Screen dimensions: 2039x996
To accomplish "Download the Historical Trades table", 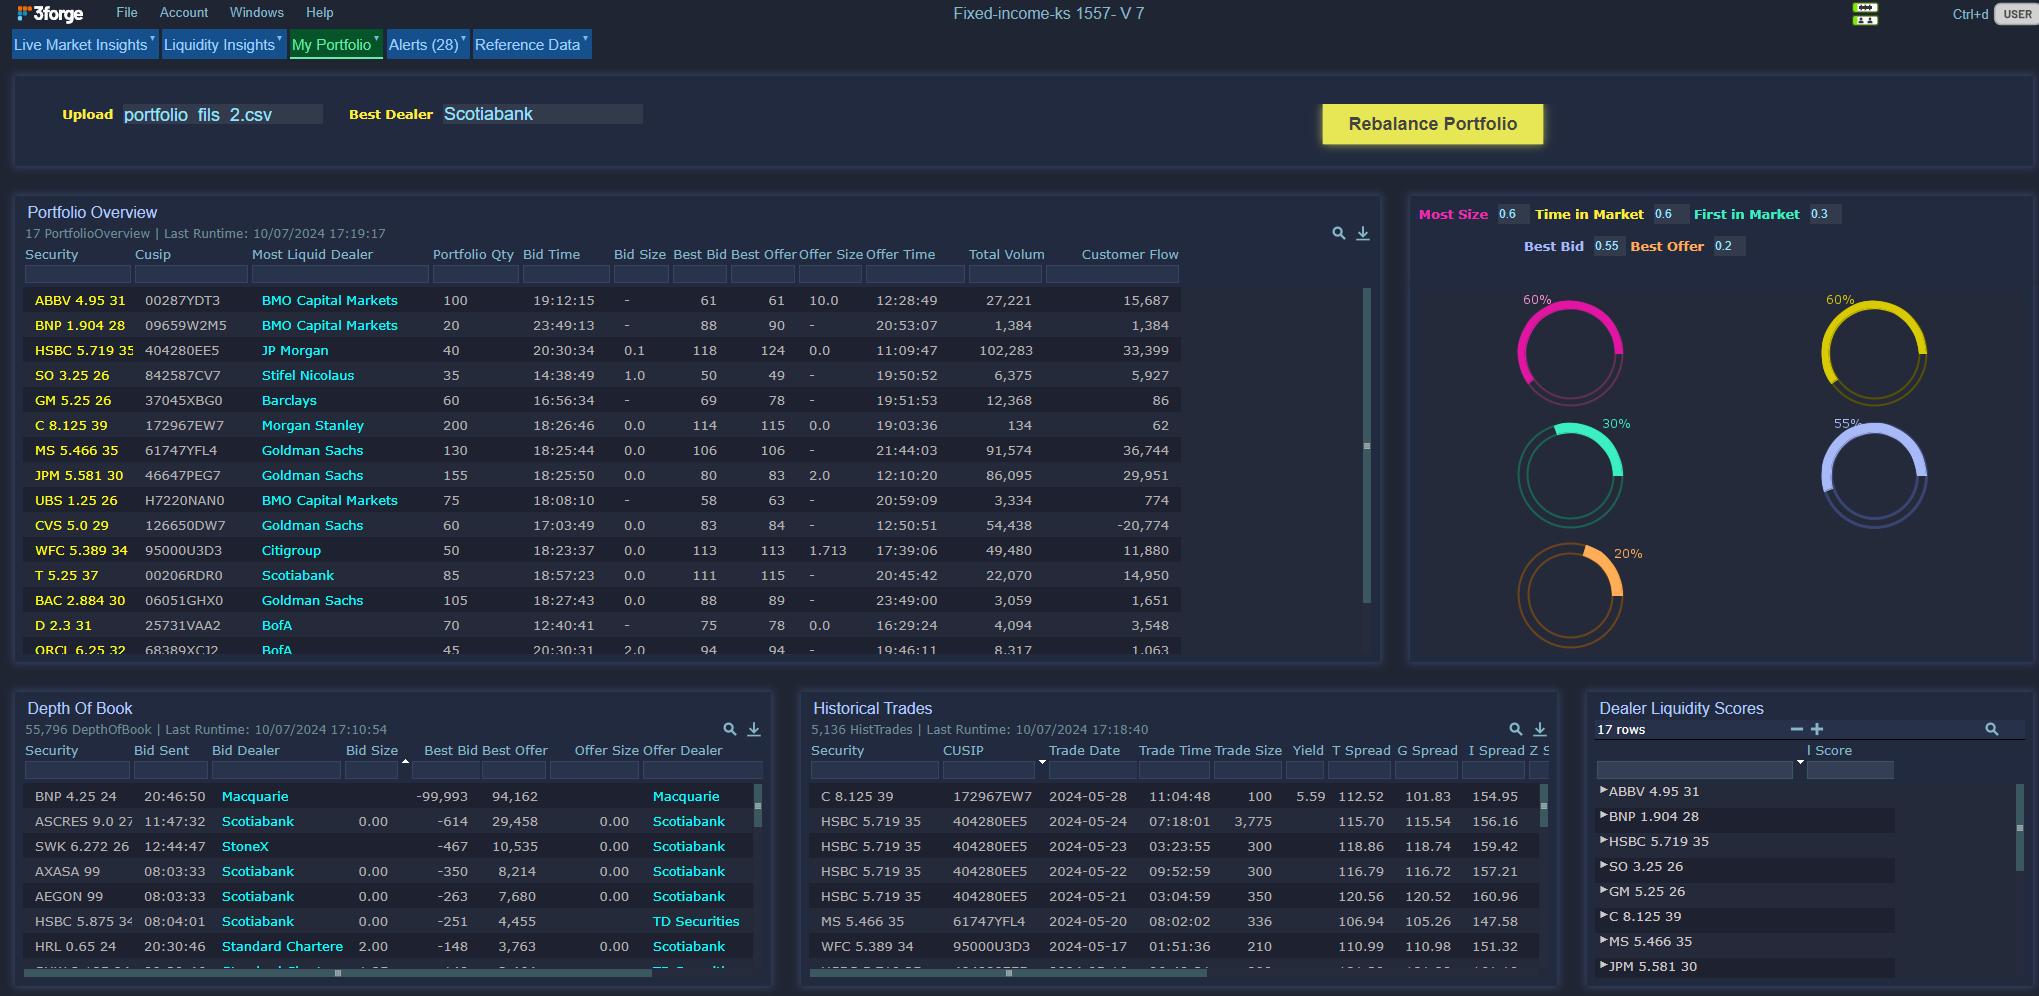I will click(x=1540, y=729).
